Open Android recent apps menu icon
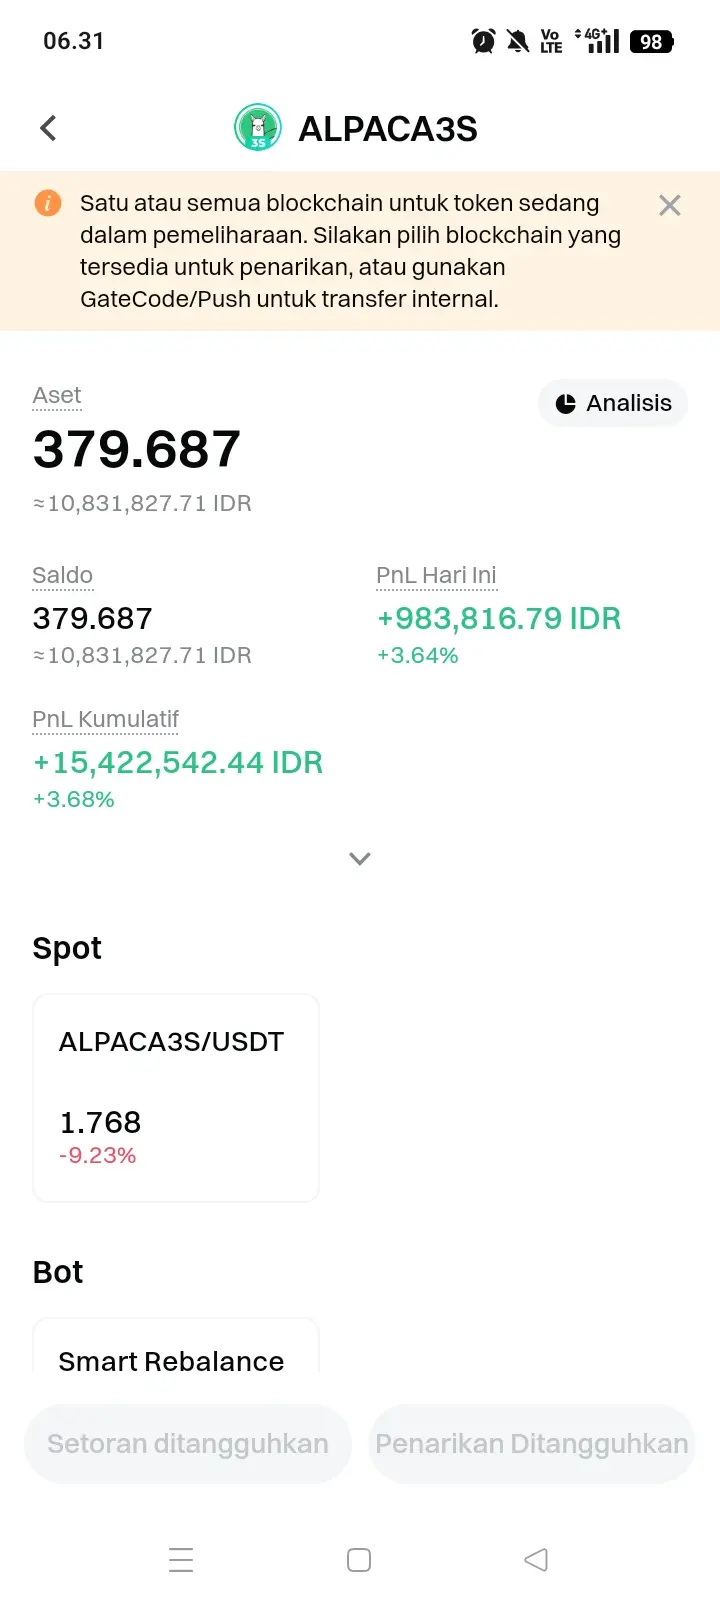Screen dimensions: 720x1604 pos(181,1560)
